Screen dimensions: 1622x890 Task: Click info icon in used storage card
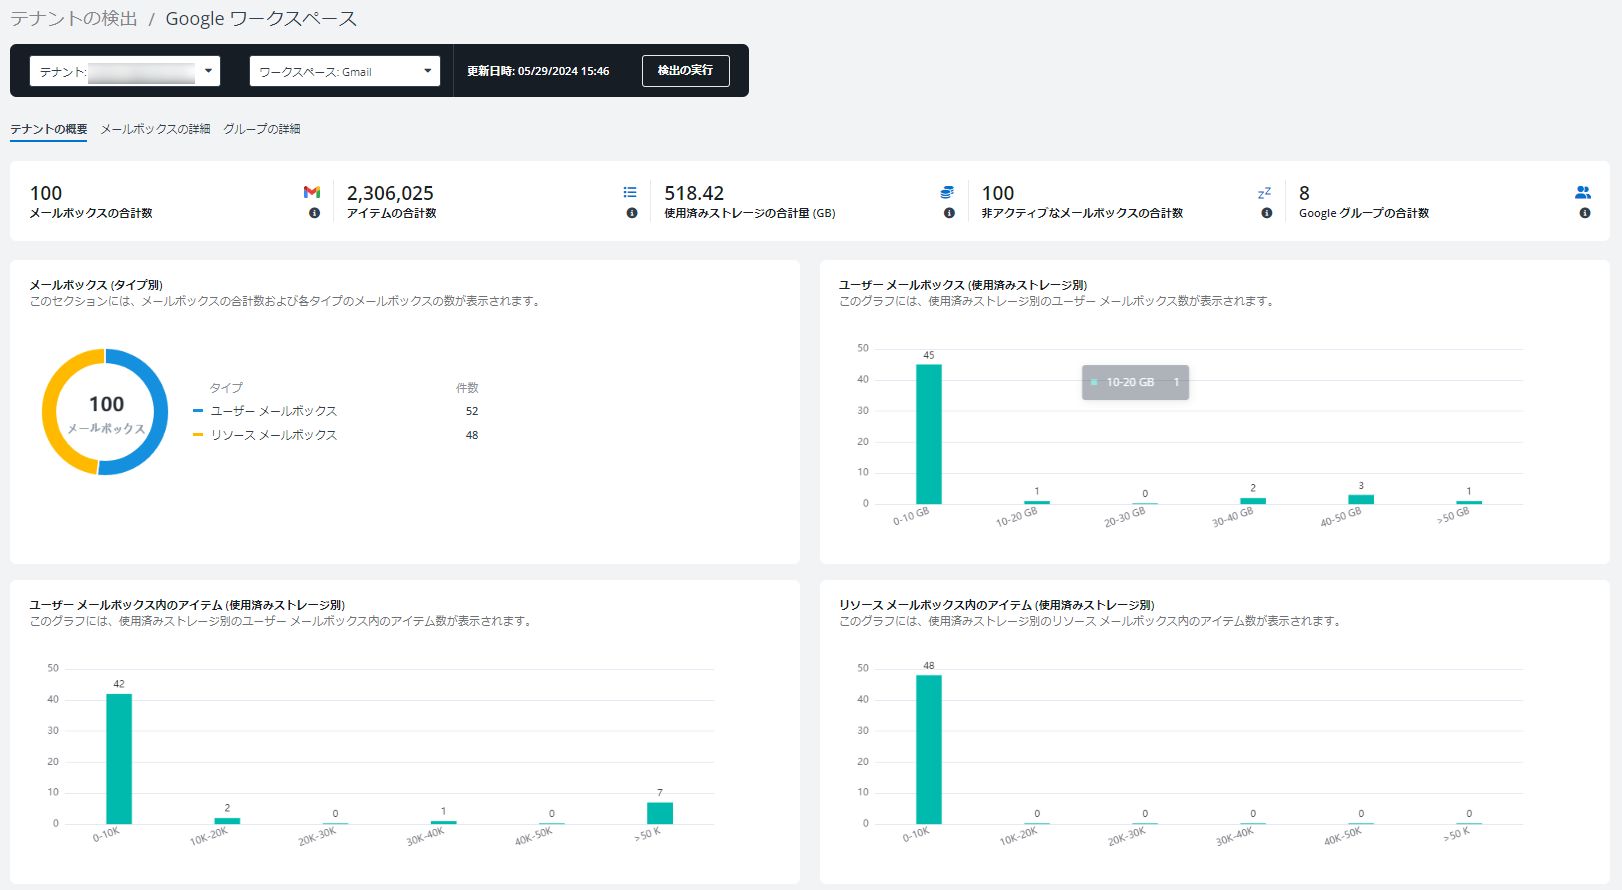949,213
